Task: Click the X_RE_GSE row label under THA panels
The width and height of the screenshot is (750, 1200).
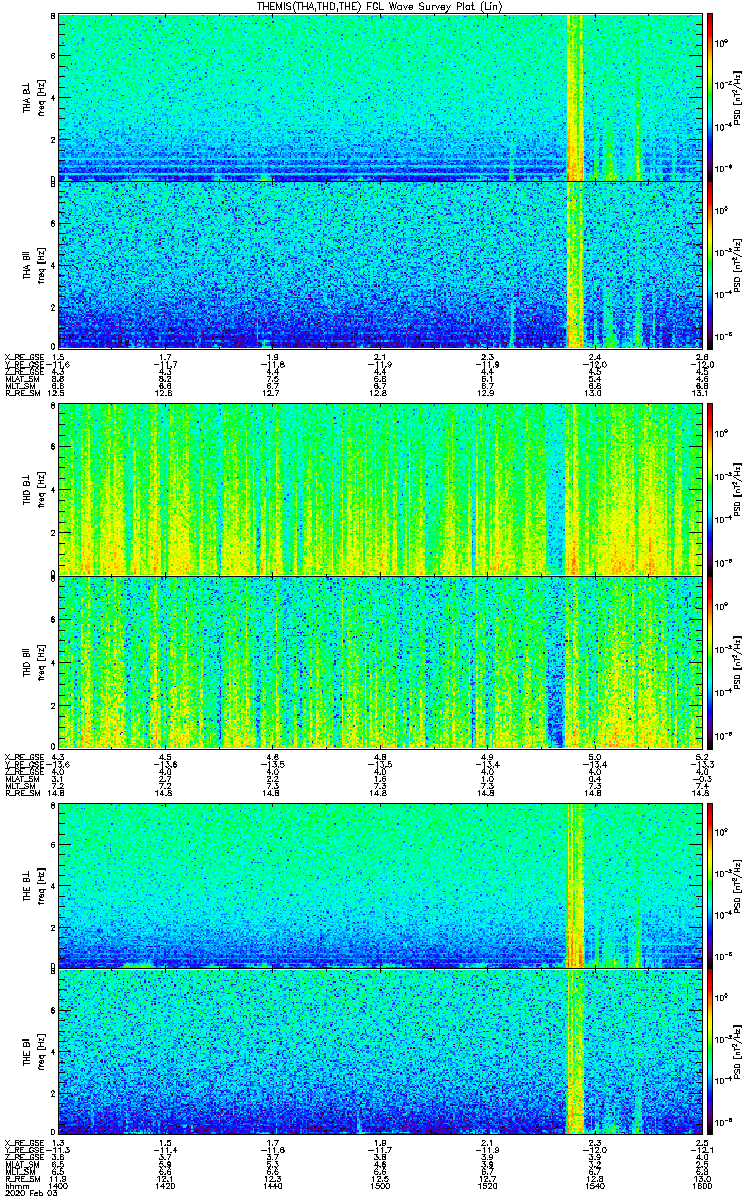Action: coord(22,357)
